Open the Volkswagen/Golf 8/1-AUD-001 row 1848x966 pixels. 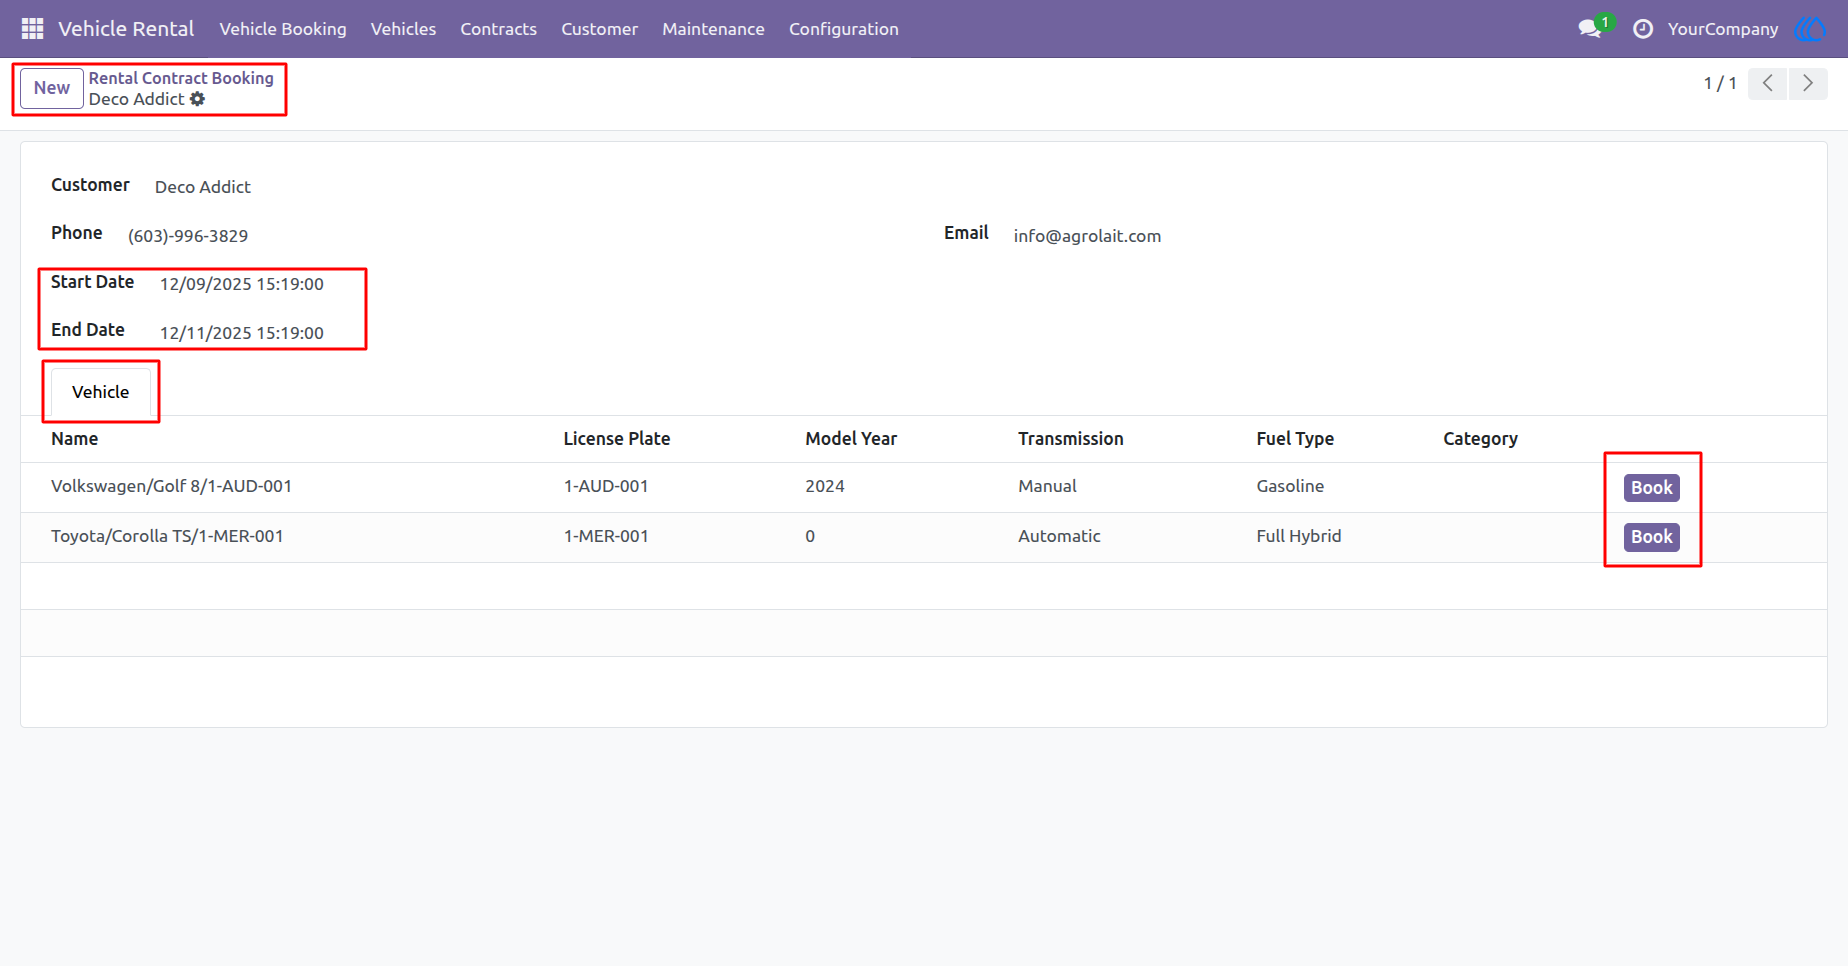[x=924, y=487]
